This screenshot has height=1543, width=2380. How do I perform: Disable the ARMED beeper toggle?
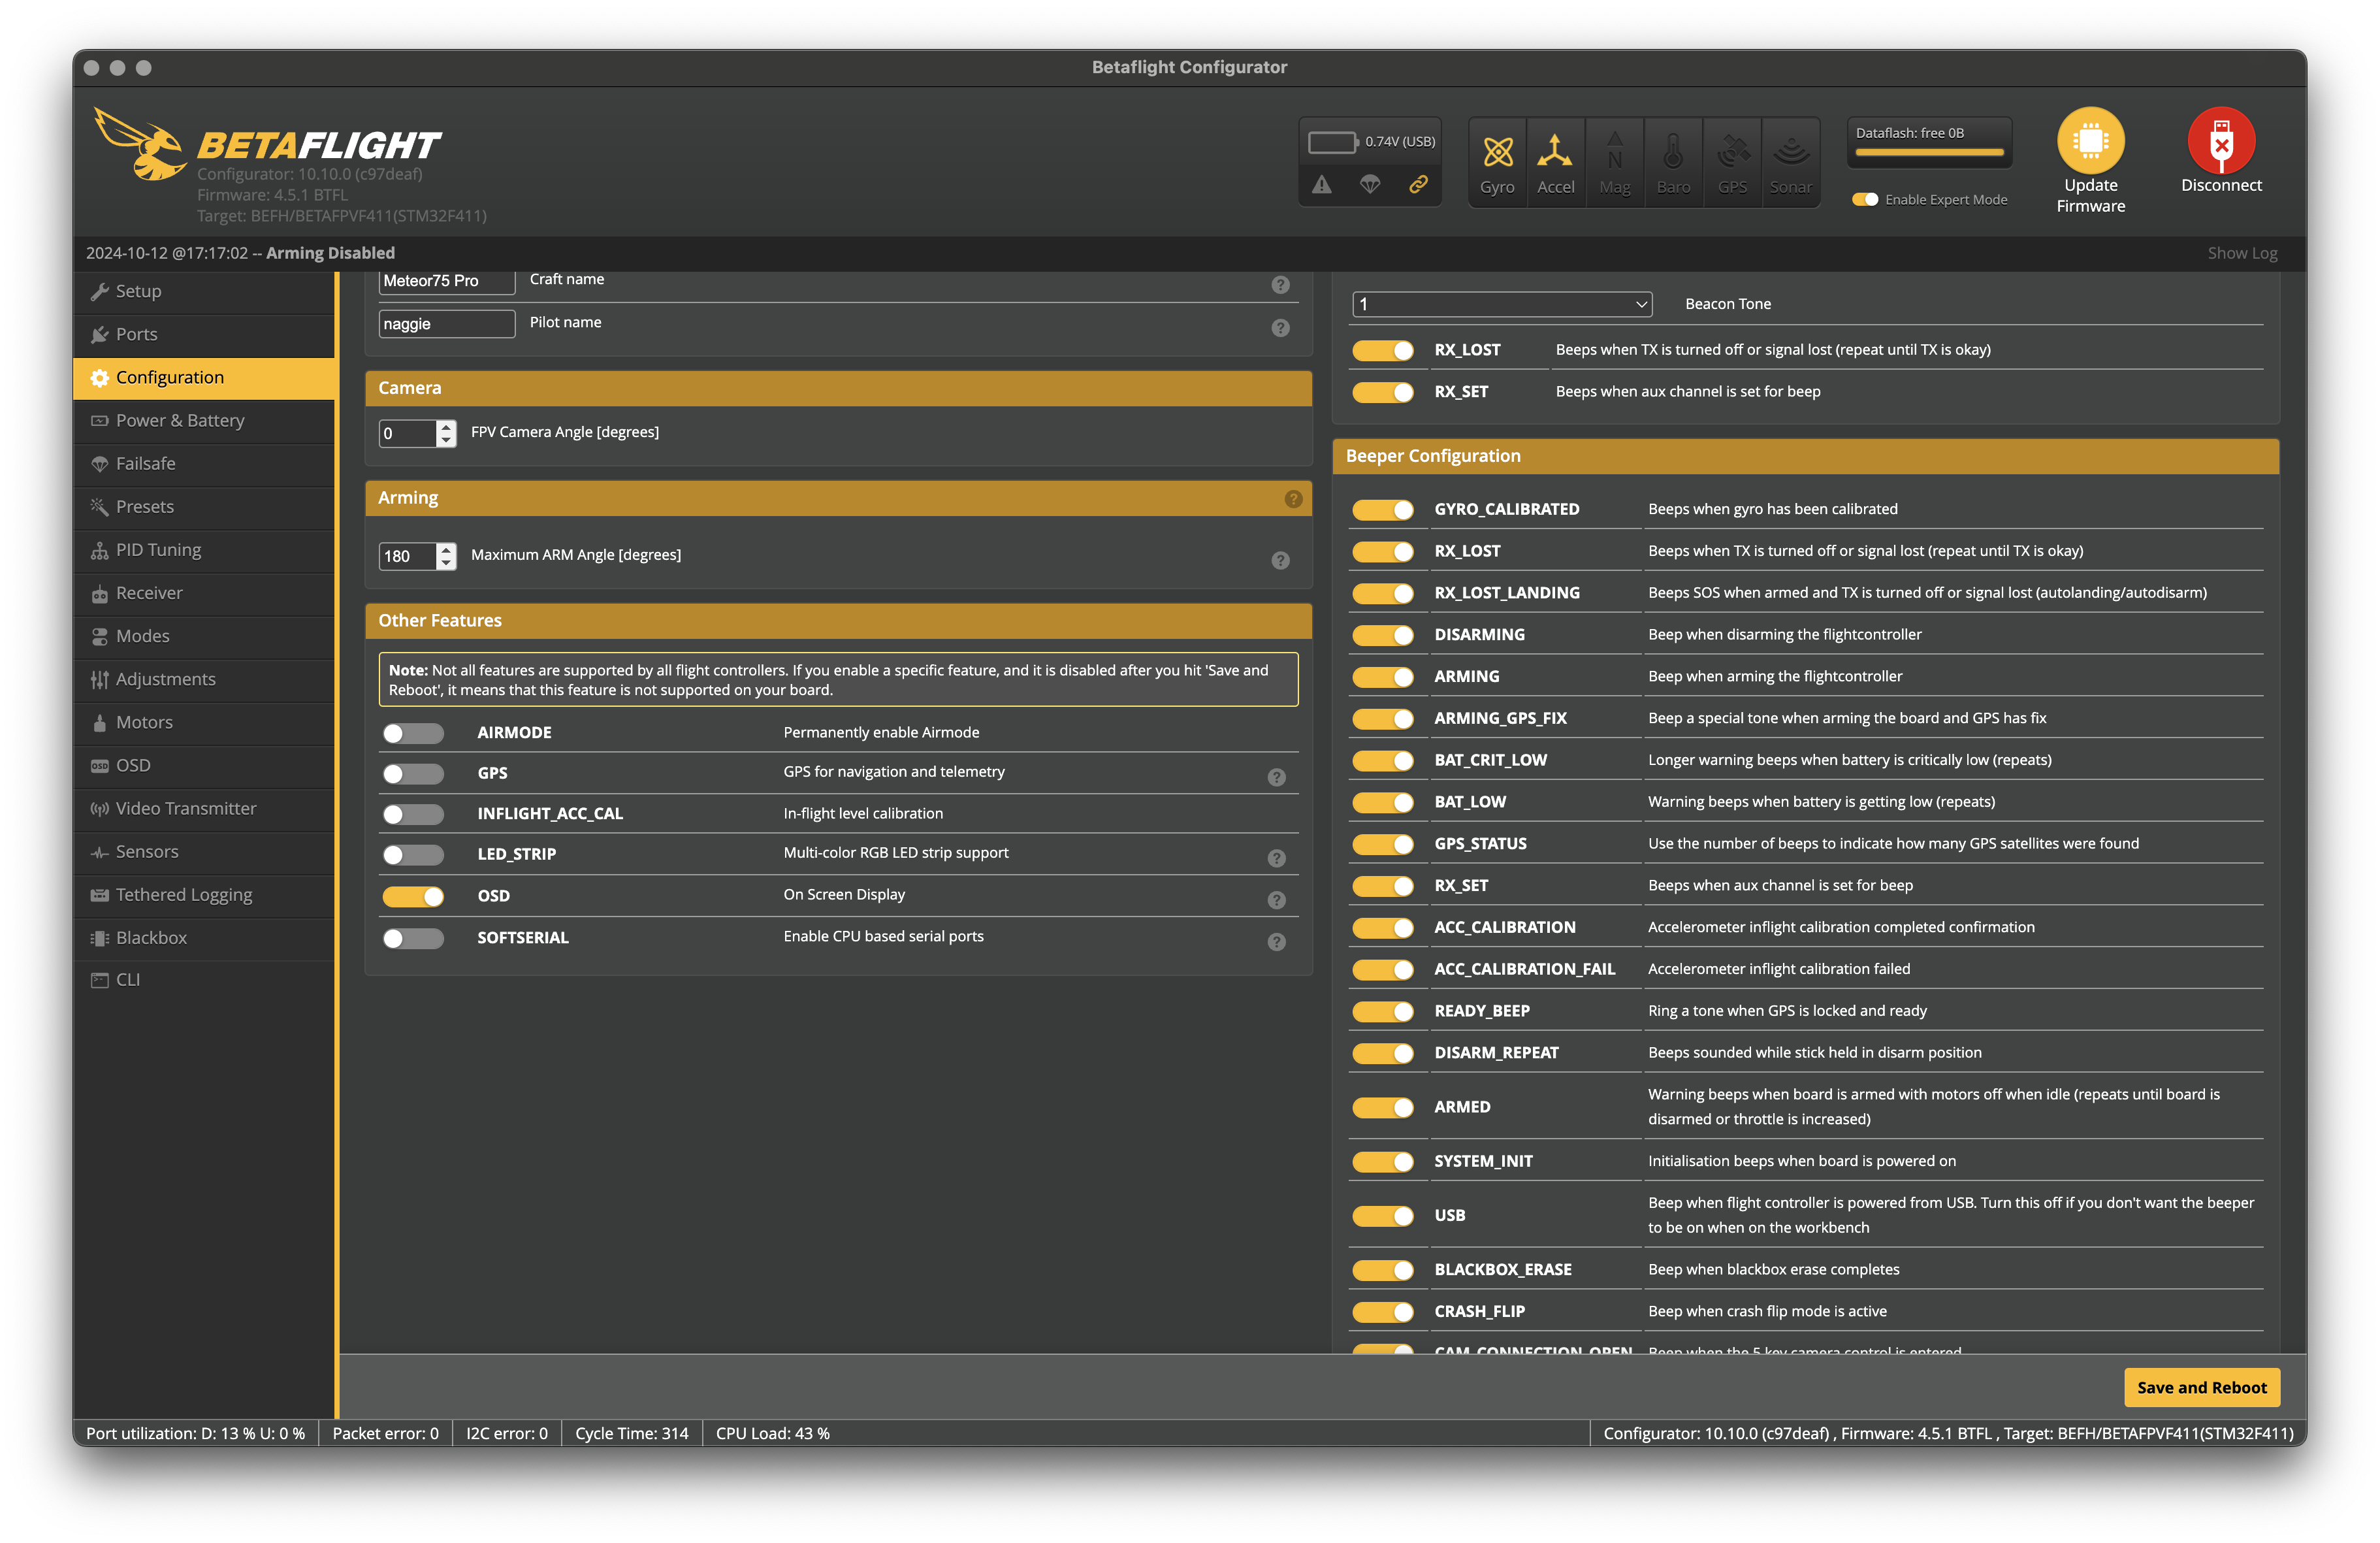[1383, 1107]
